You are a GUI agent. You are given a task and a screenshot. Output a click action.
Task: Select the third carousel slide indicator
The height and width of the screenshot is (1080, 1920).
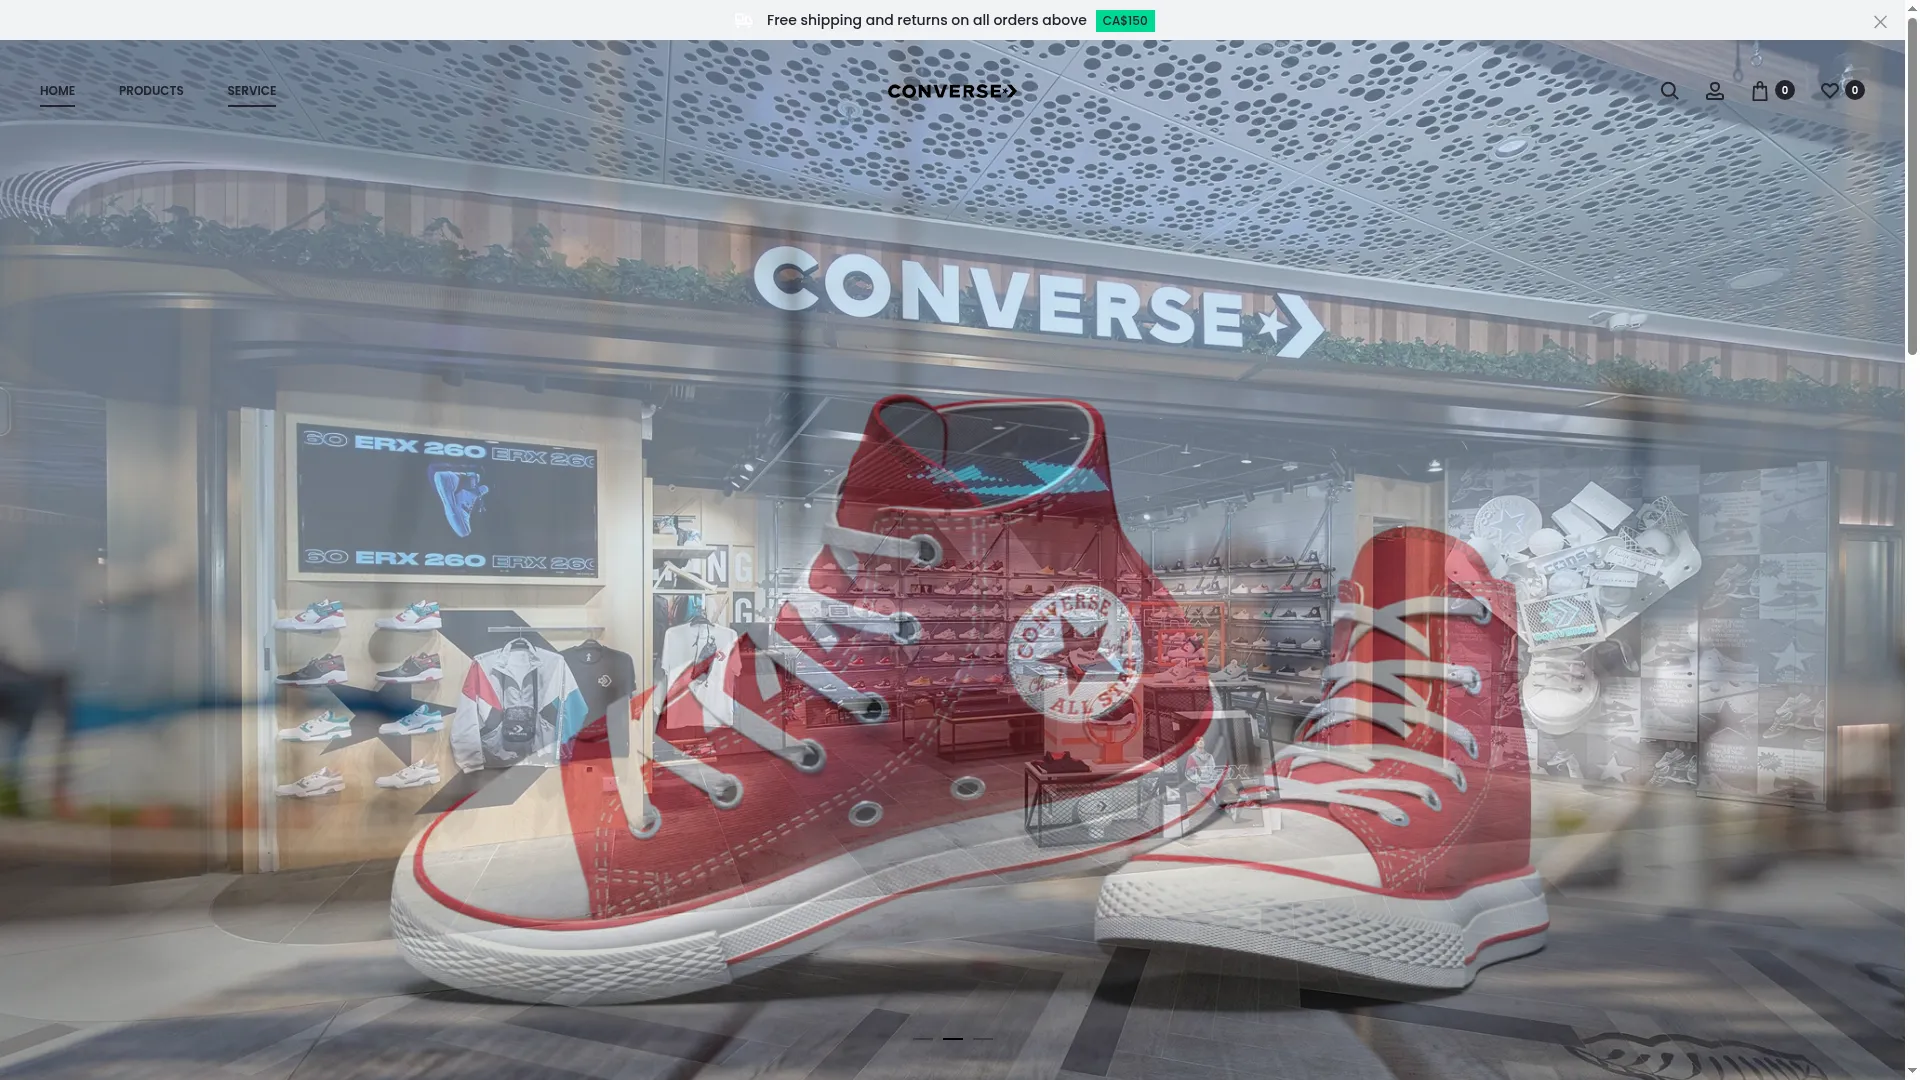tap(983, 1039)
